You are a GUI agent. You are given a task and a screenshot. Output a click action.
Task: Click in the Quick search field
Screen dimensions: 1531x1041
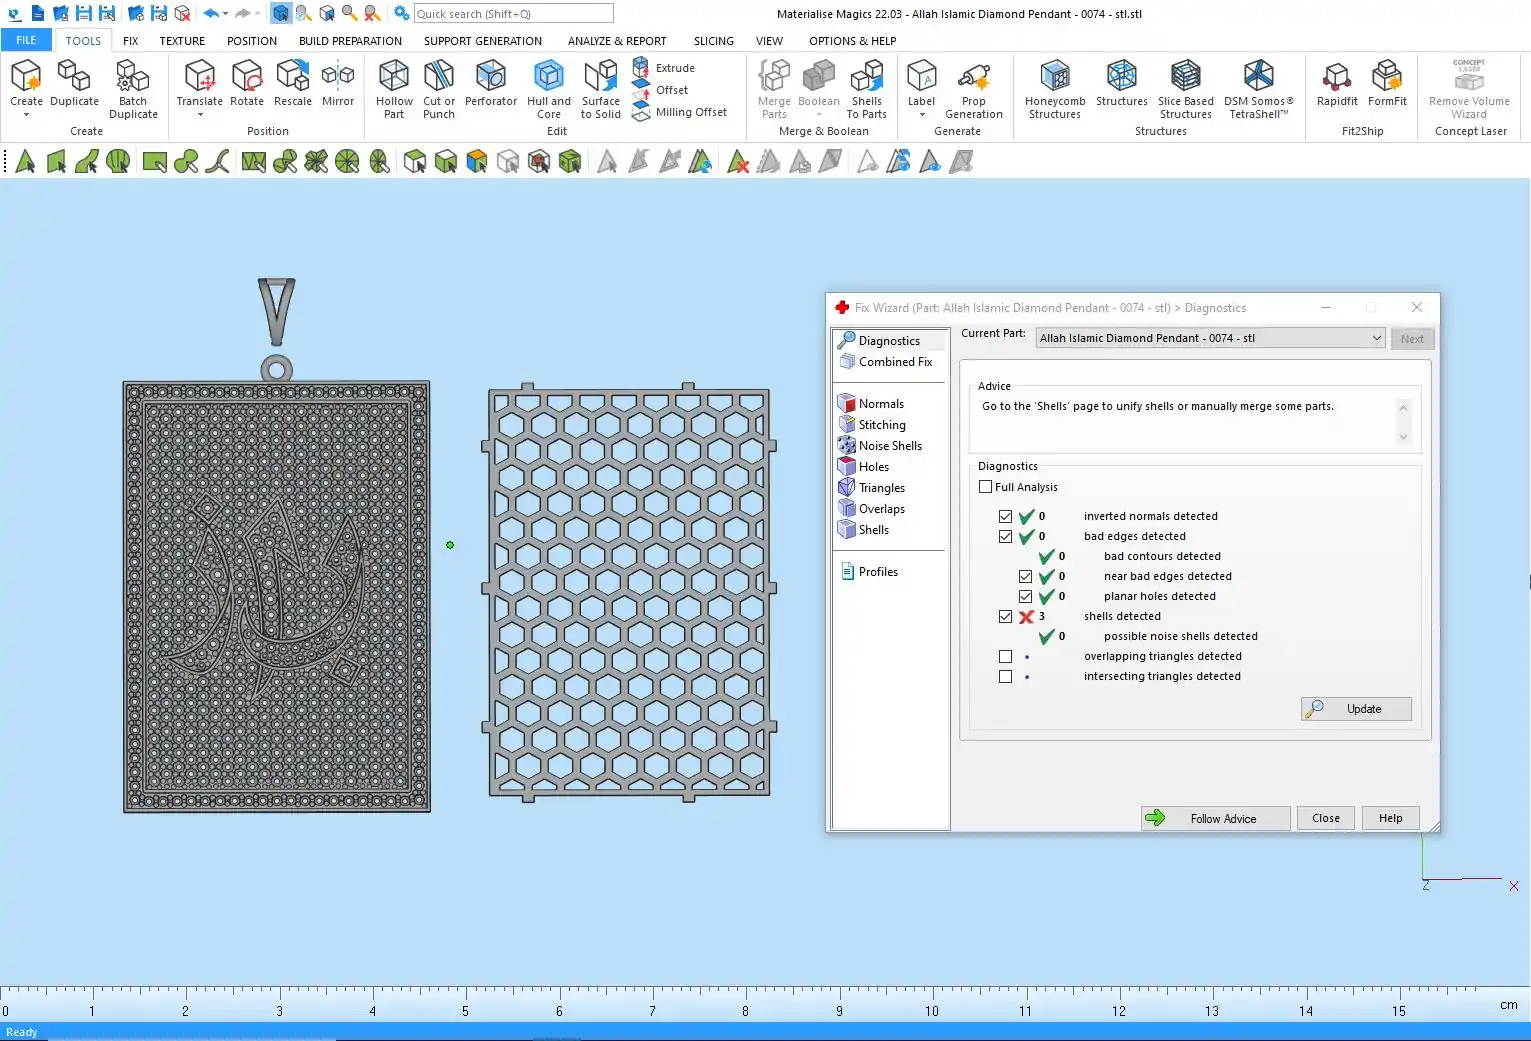[513, 14]
